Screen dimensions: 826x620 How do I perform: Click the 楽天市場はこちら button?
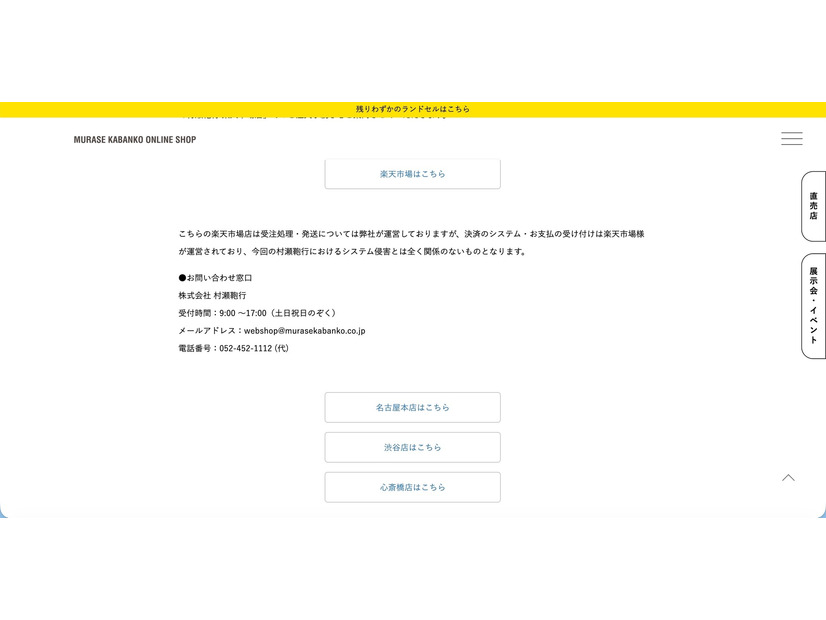pos(412,174)
